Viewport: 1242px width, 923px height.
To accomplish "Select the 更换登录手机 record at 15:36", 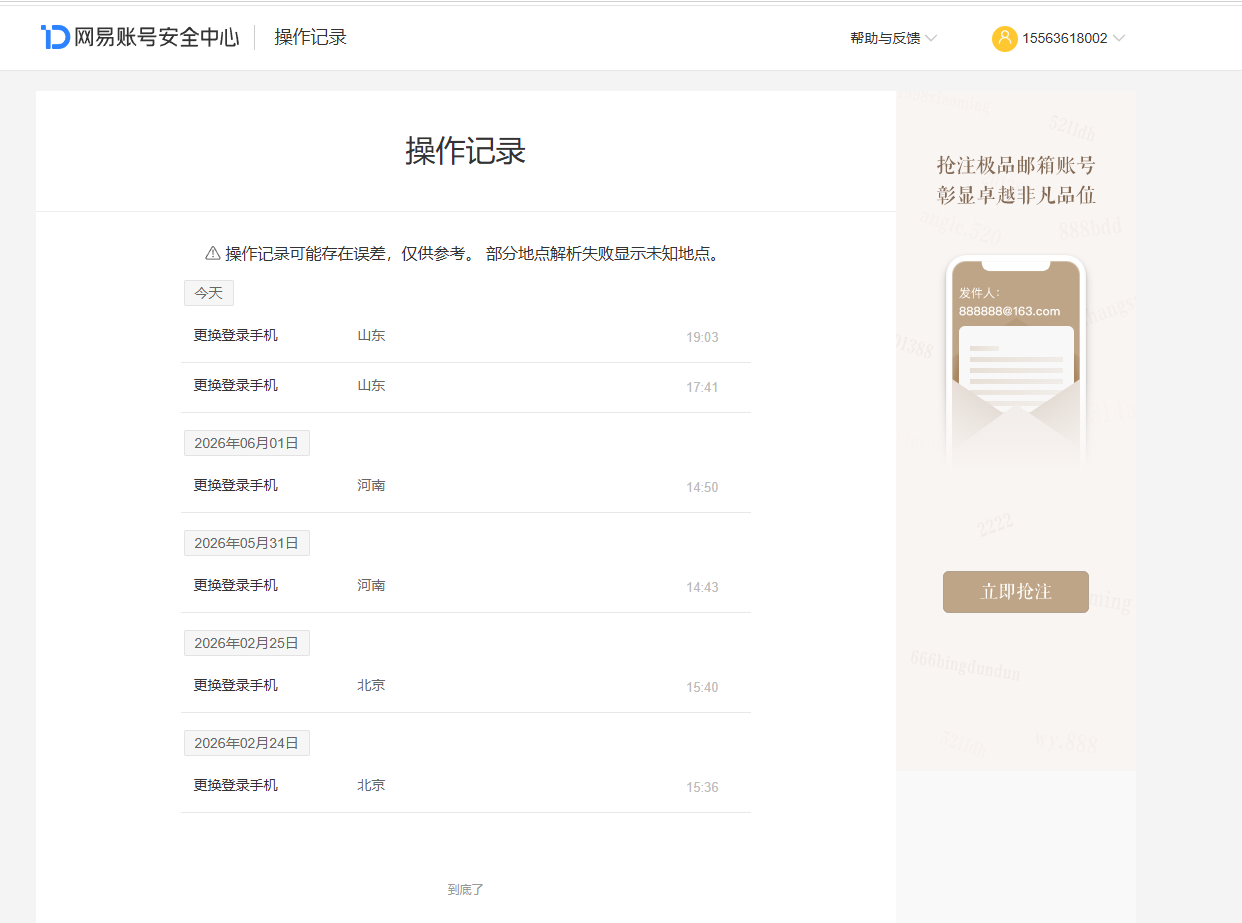I will 466,787.
